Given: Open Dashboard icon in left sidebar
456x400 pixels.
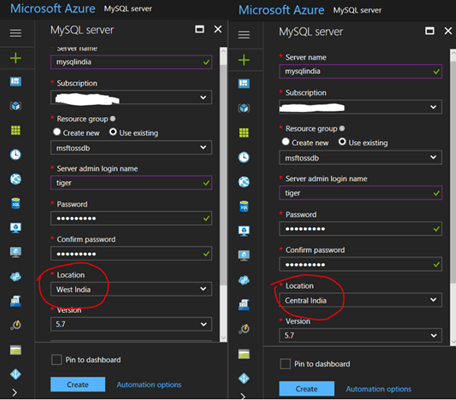Looking at the screenshot, I should click(16, 81).
